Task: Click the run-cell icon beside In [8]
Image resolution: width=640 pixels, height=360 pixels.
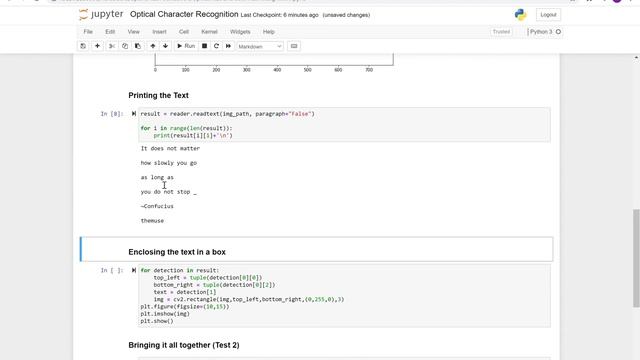Action: point(133,114)
